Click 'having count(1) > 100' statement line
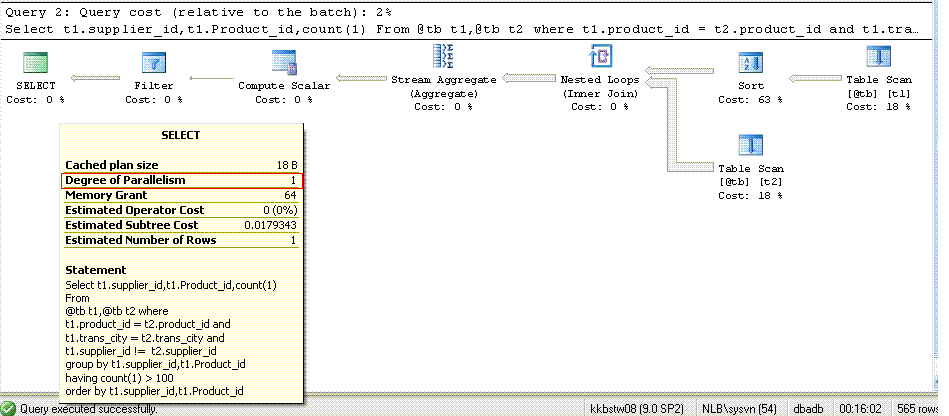Image resolution: width=949 pixels, height=416 pixels. click(119, 378)
